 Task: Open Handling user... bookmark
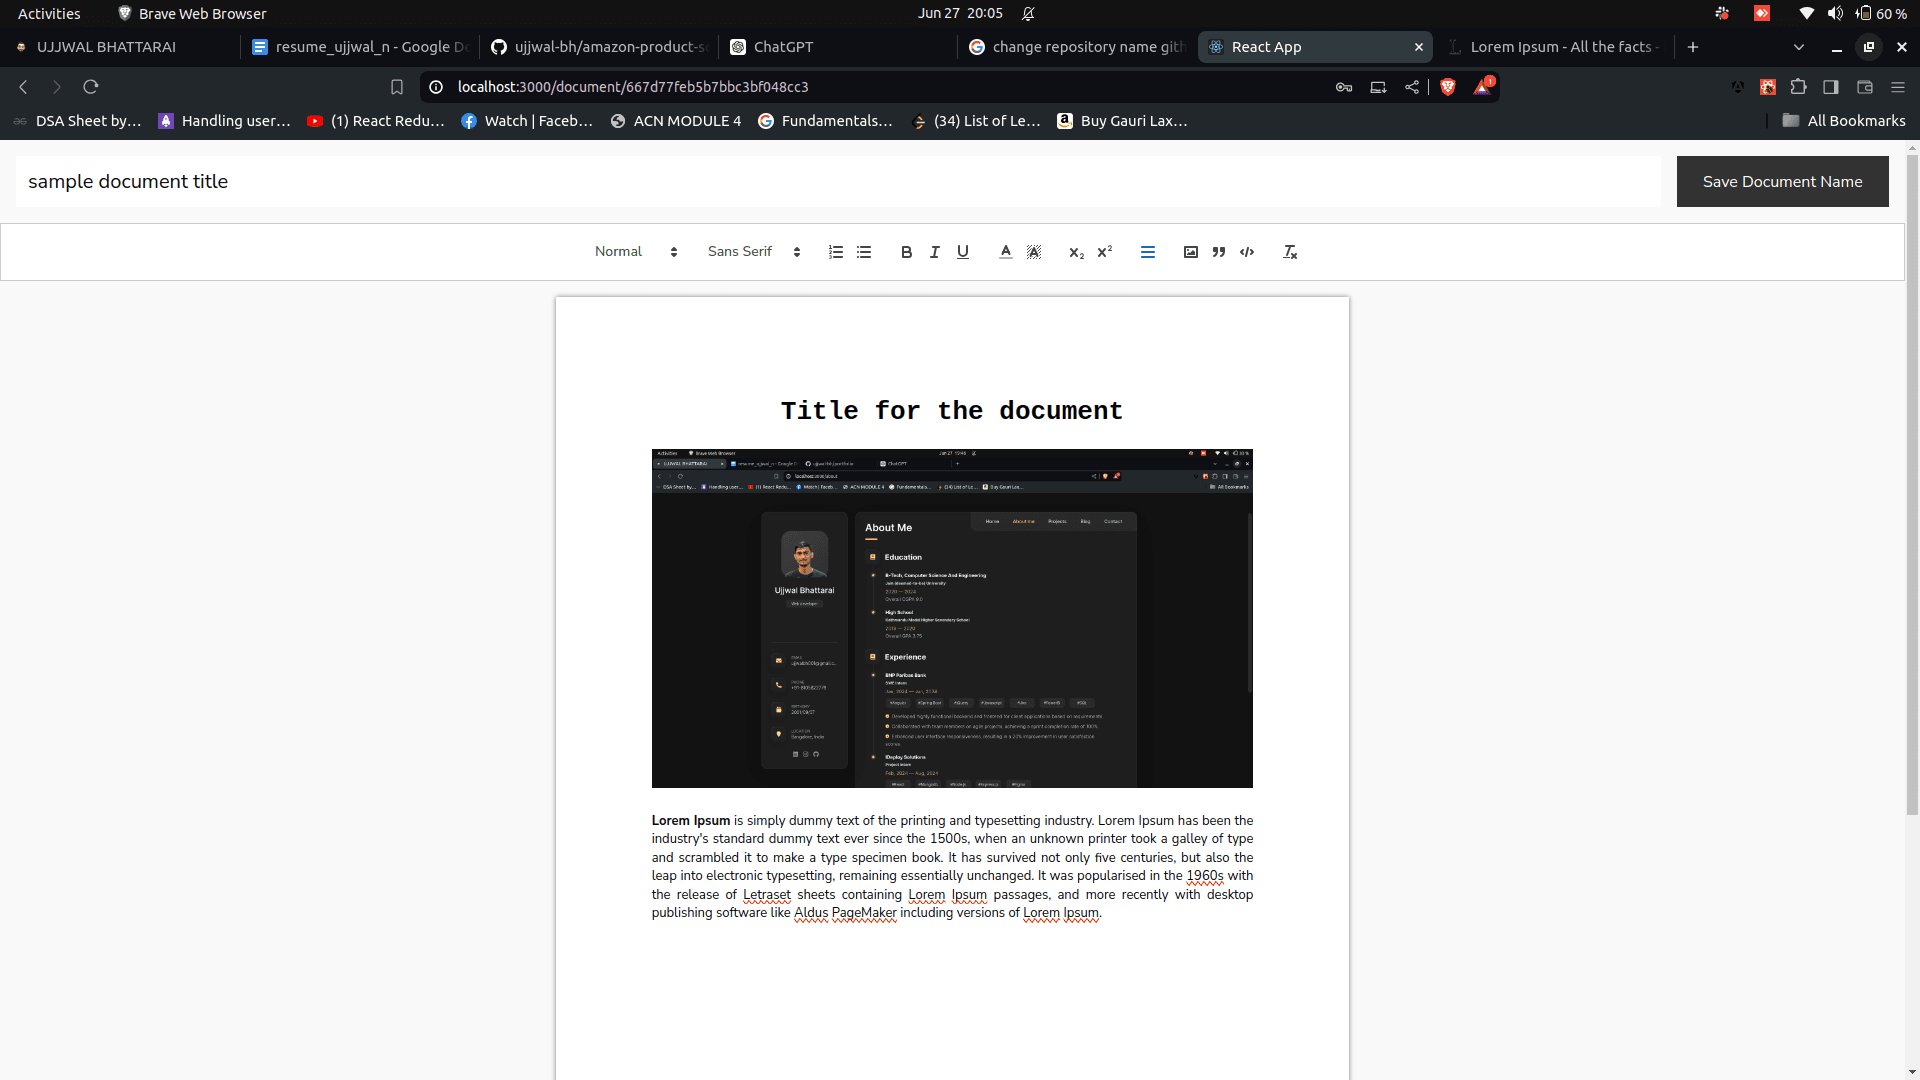click(x=224, y=121)
